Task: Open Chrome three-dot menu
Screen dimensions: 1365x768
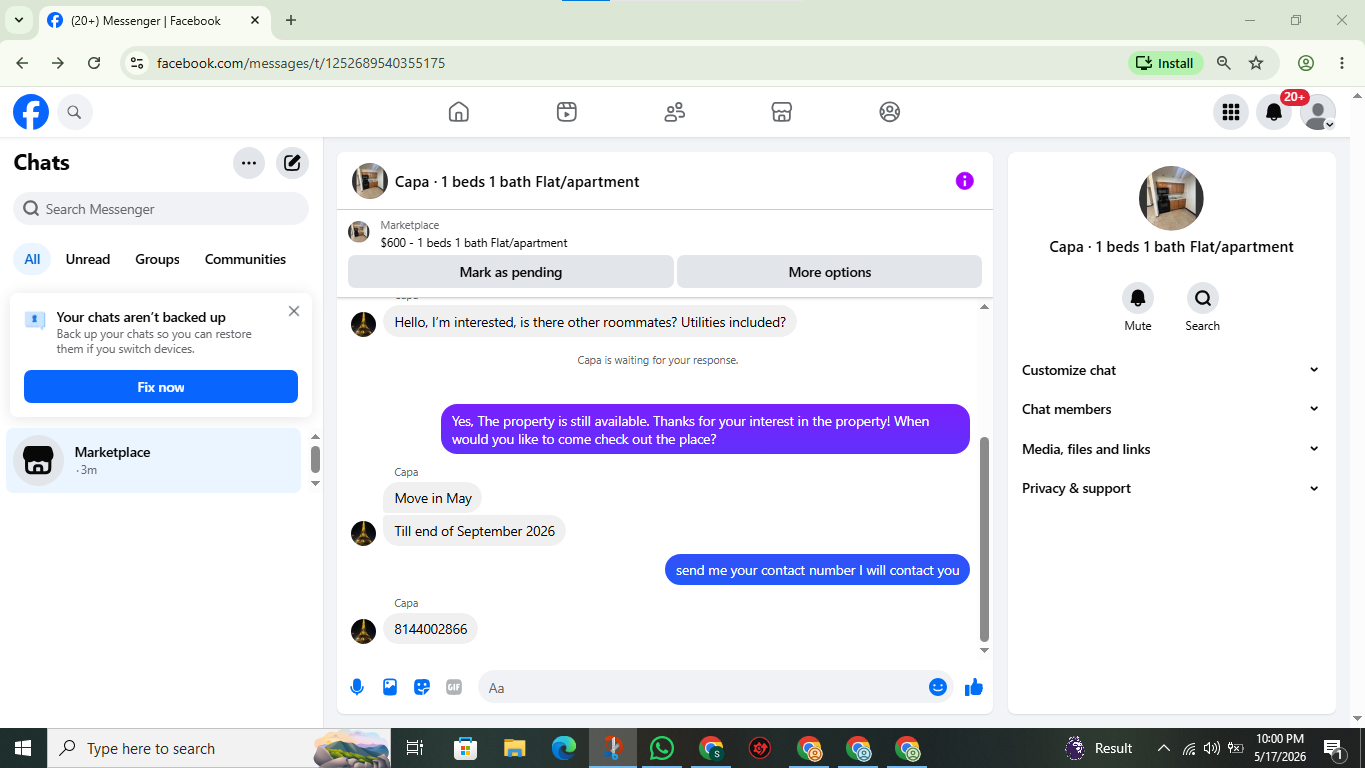Action: pyautogui.click(x=1342, y=63)
